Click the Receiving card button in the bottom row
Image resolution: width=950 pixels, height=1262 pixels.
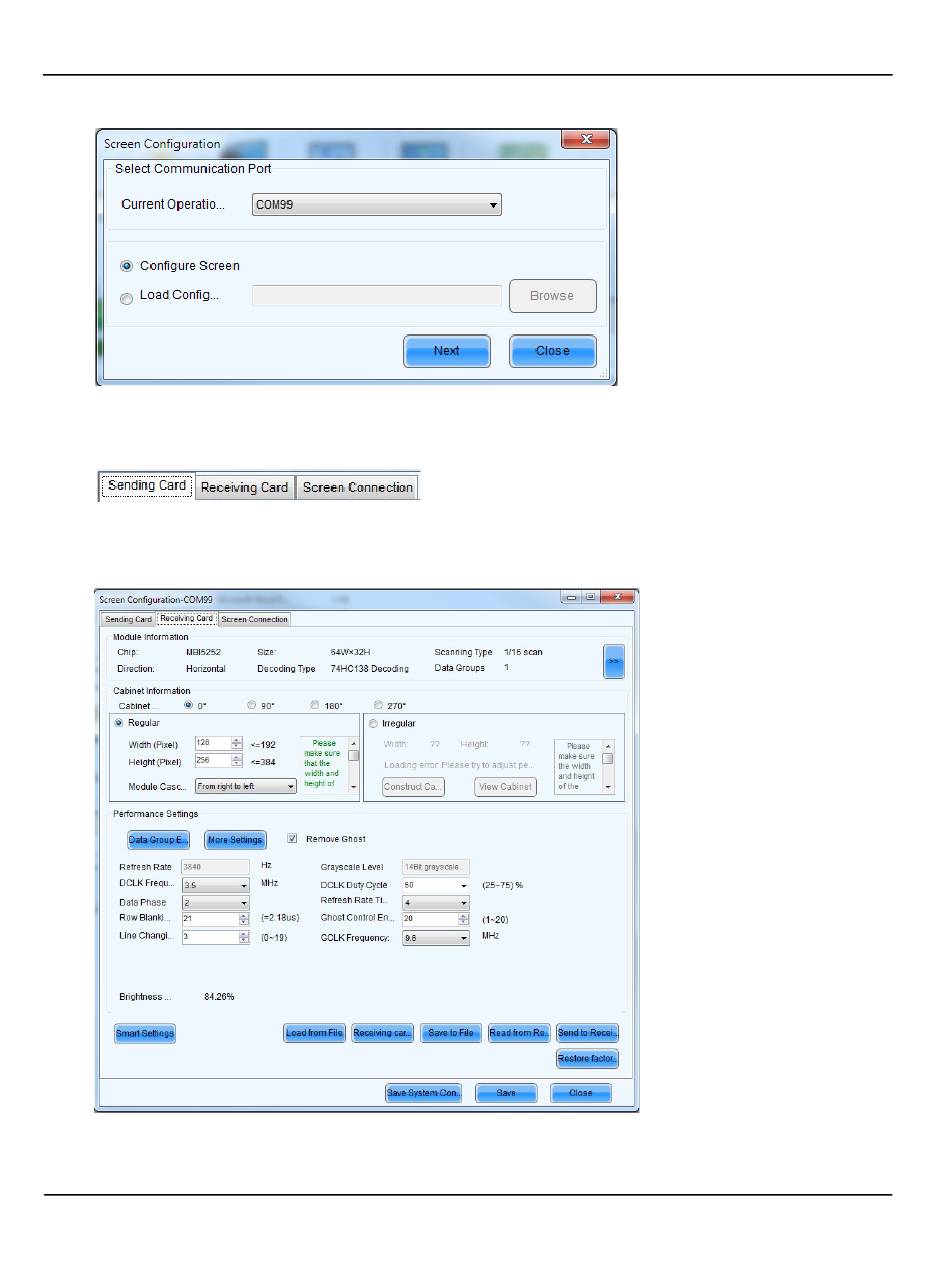click(383, 1033)
